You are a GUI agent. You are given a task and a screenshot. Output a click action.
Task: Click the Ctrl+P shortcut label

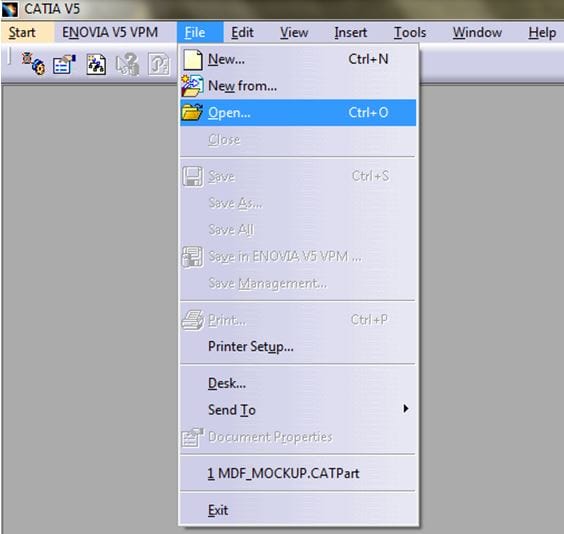pos(369,319)
